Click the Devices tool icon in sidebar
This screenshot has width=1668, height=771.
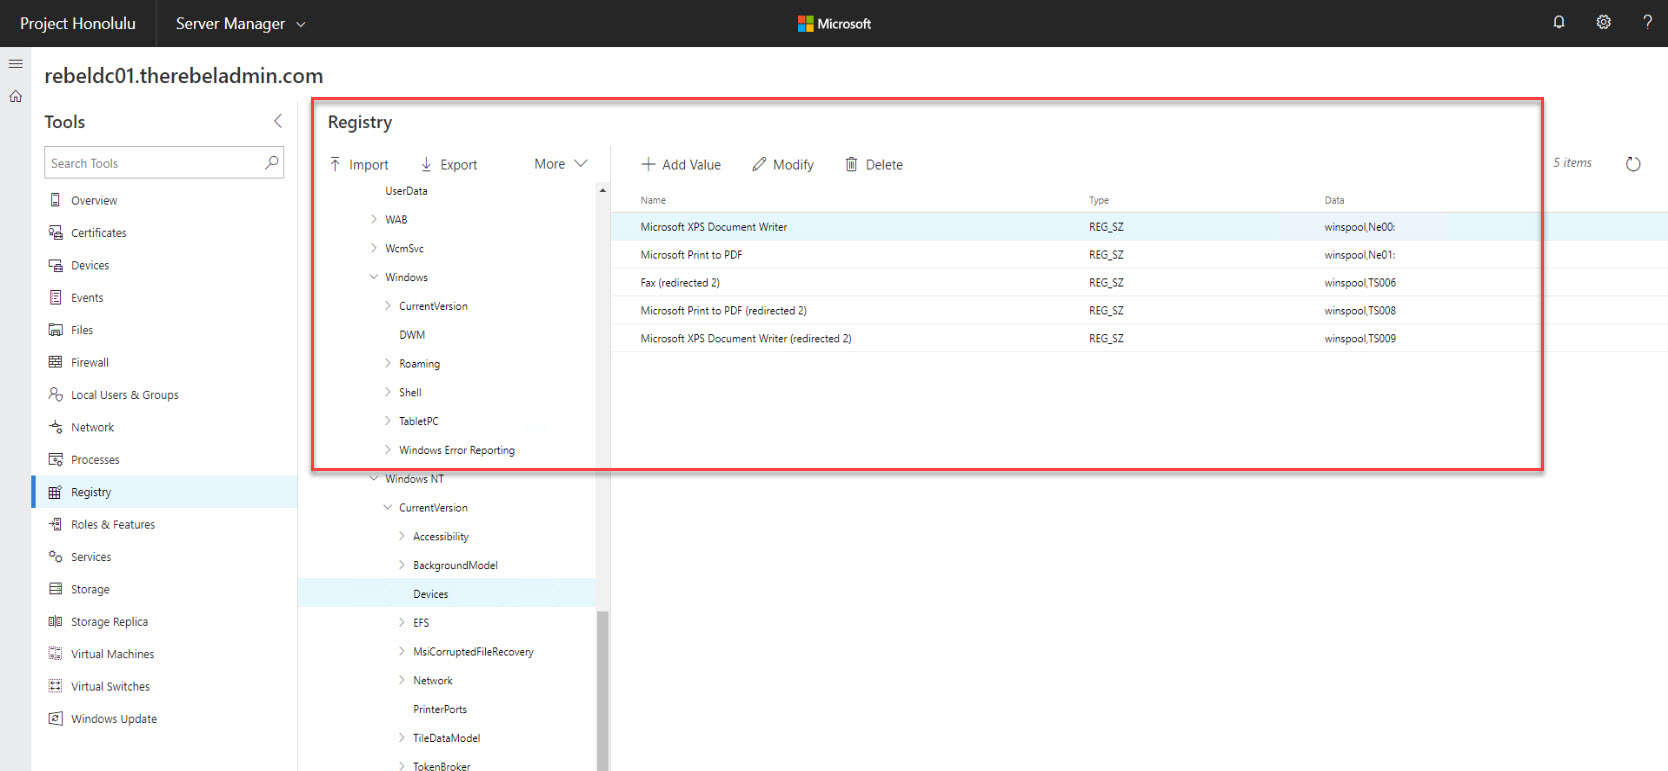coord(55,265)
